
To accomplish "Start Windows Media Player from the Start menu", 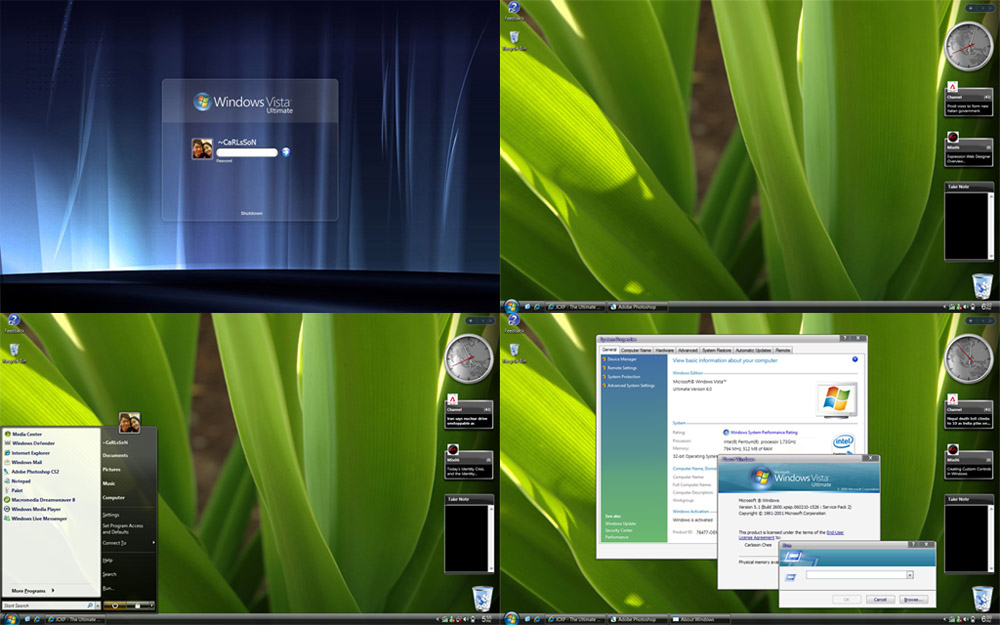I will tap(36, 509).
